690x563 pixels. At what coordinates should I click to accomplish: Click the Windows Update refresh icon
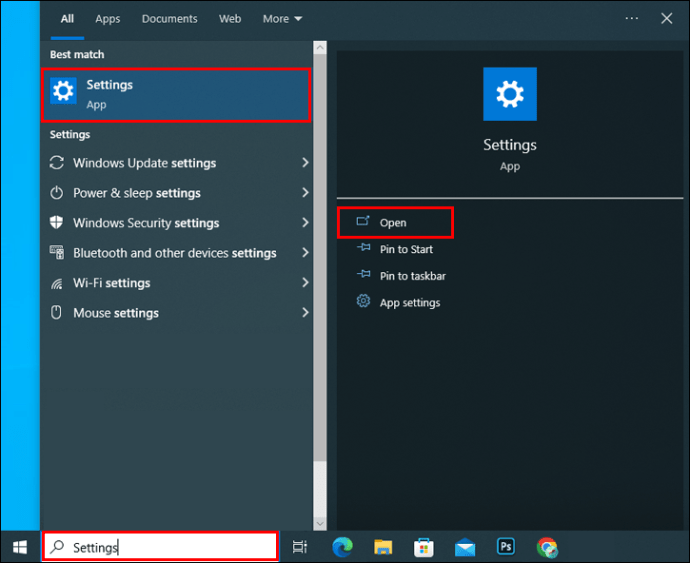tap(57, 162)
